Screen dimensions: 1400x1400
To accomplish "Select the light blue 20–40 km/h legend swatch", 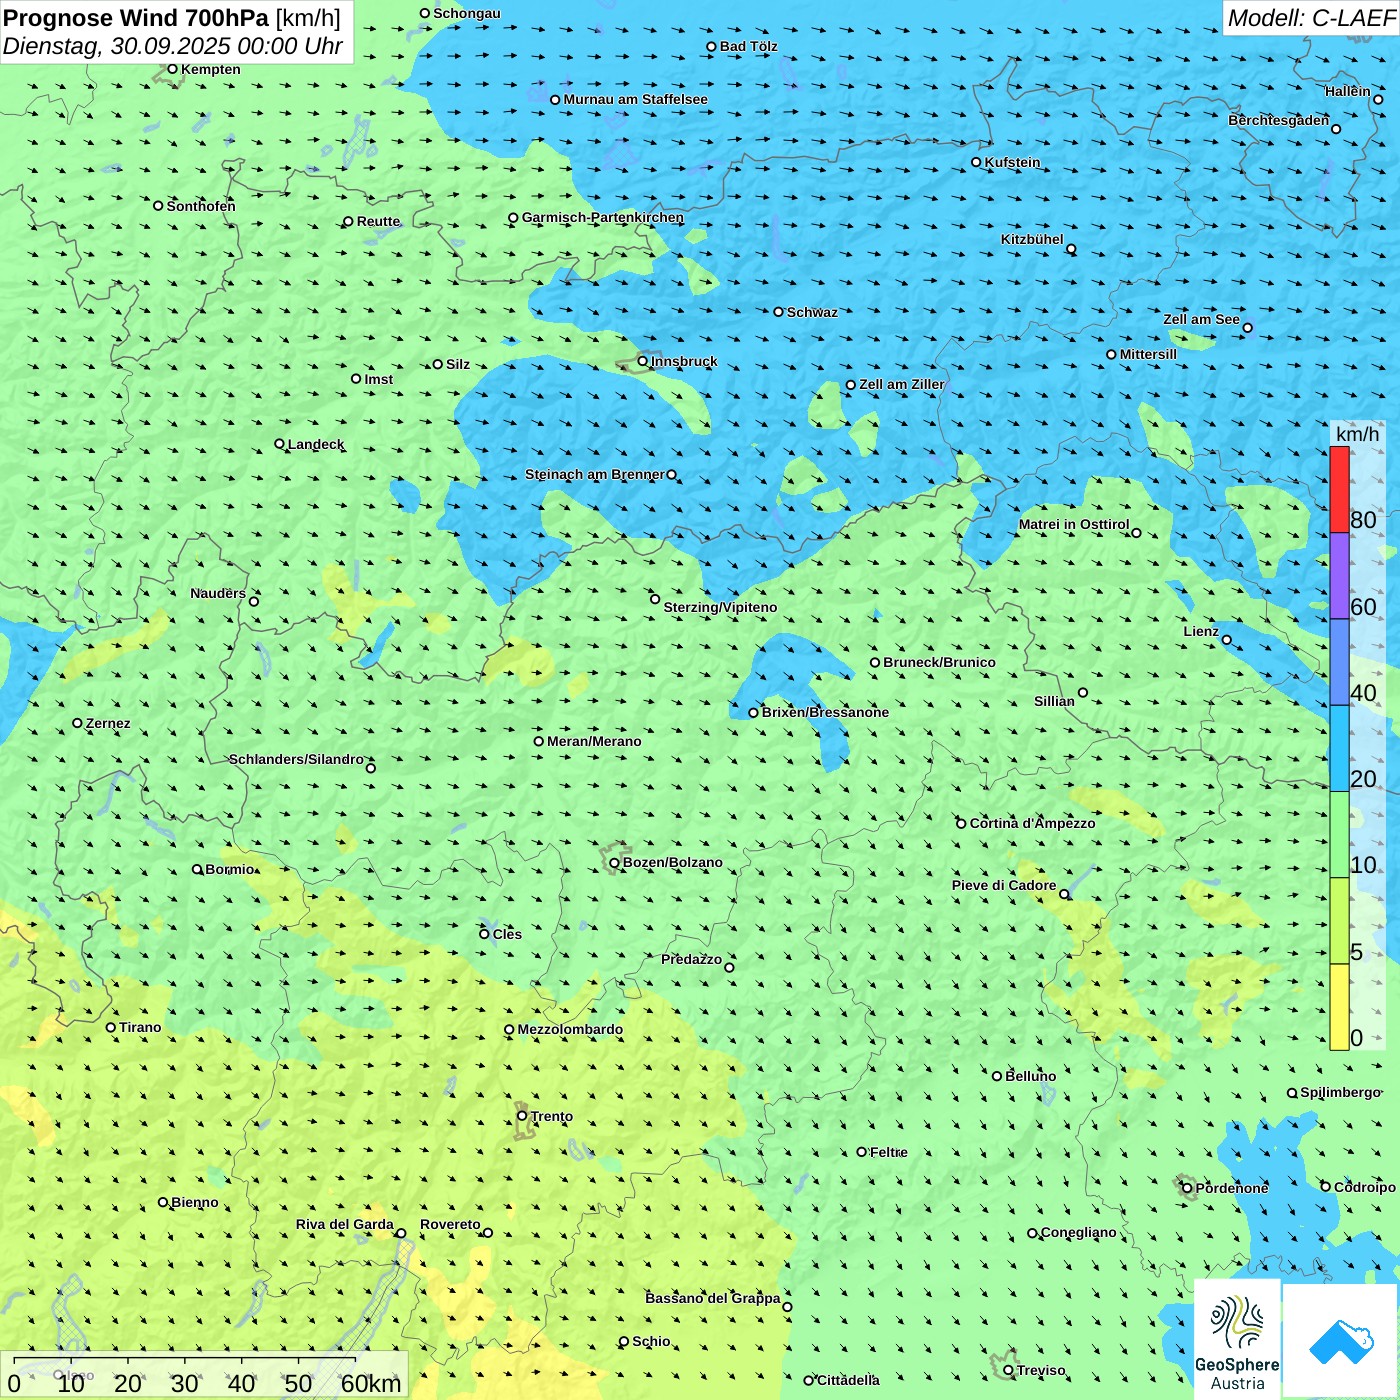I will [1339, 749].
